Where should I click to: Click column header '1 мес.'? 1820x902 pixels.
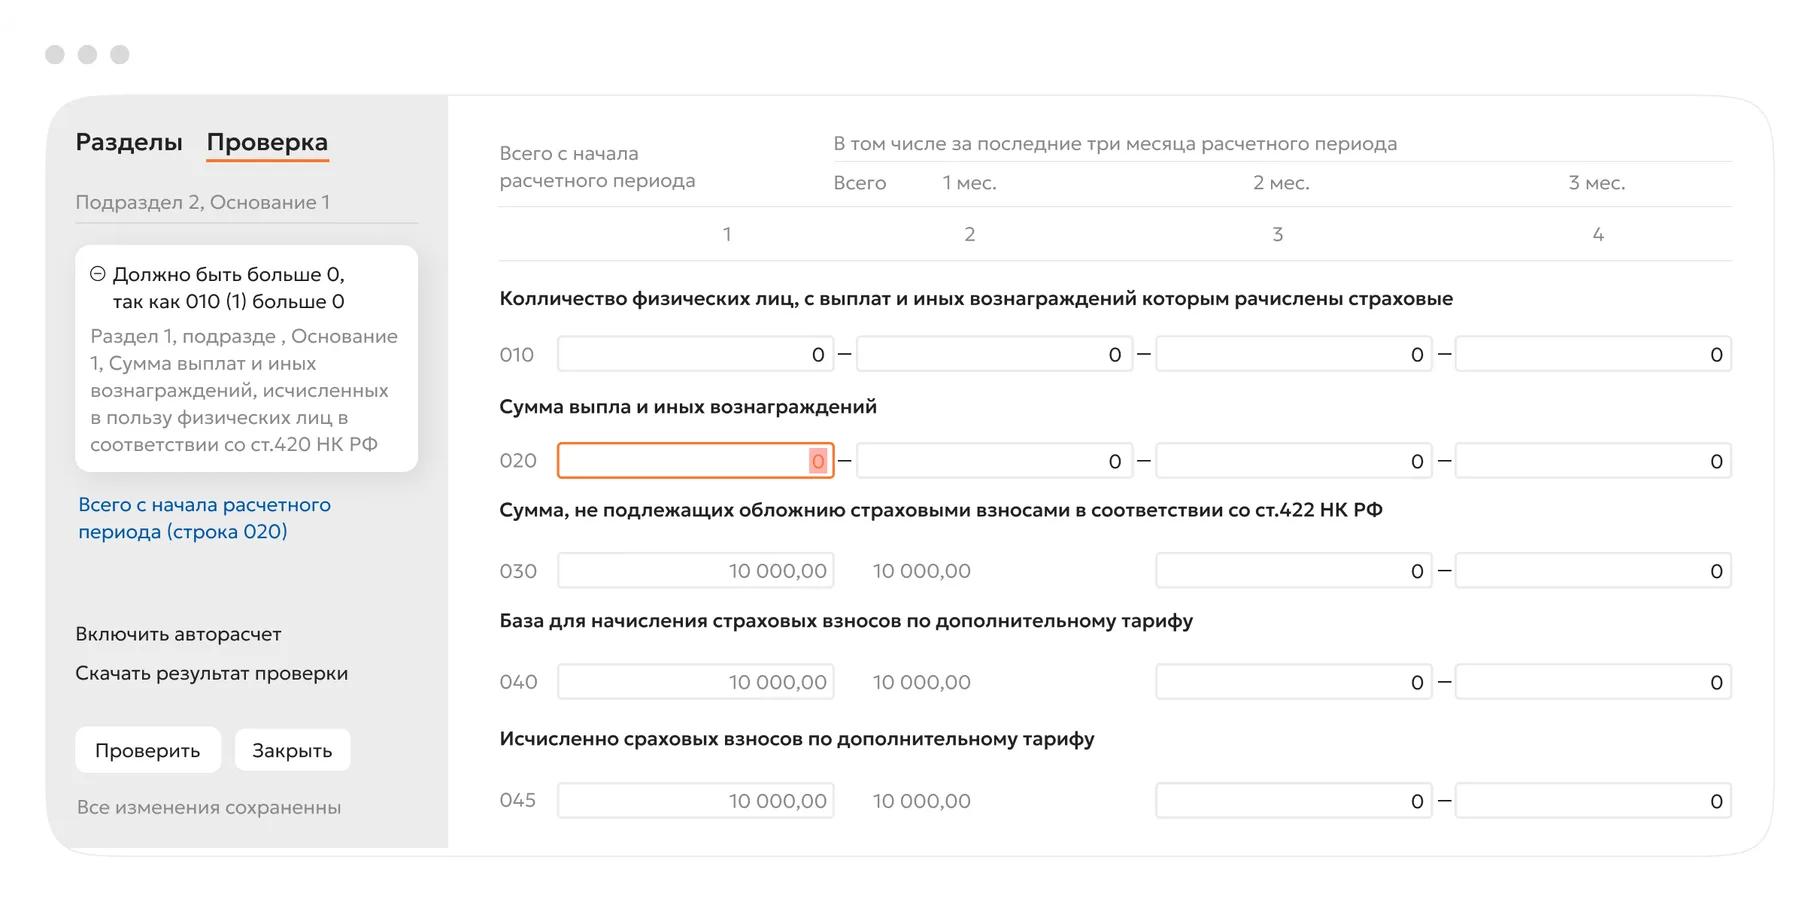click(970, 183)
